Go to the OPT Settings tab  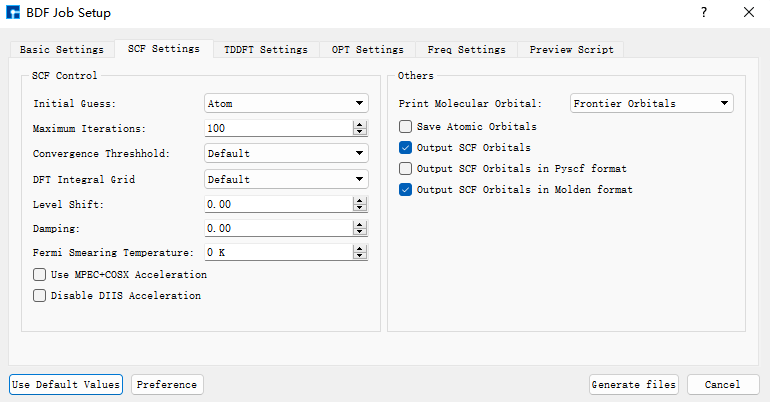pos(368,50)
